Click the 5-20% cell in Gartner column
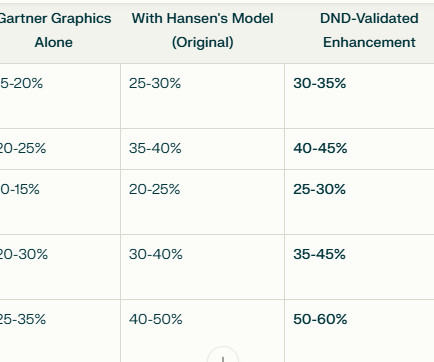Image resolution: width=434 pixels, height=362 pixels. coord(21,83)
